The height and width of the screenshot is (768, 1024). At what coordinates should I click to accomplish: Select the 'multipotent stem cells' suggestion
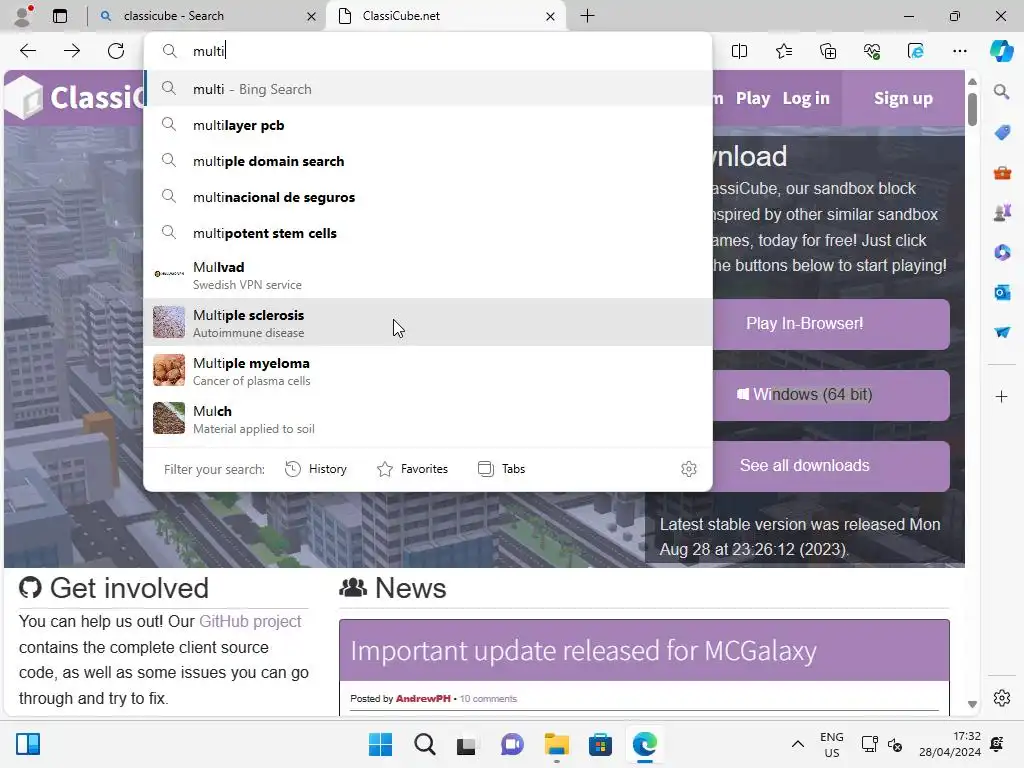428,232
